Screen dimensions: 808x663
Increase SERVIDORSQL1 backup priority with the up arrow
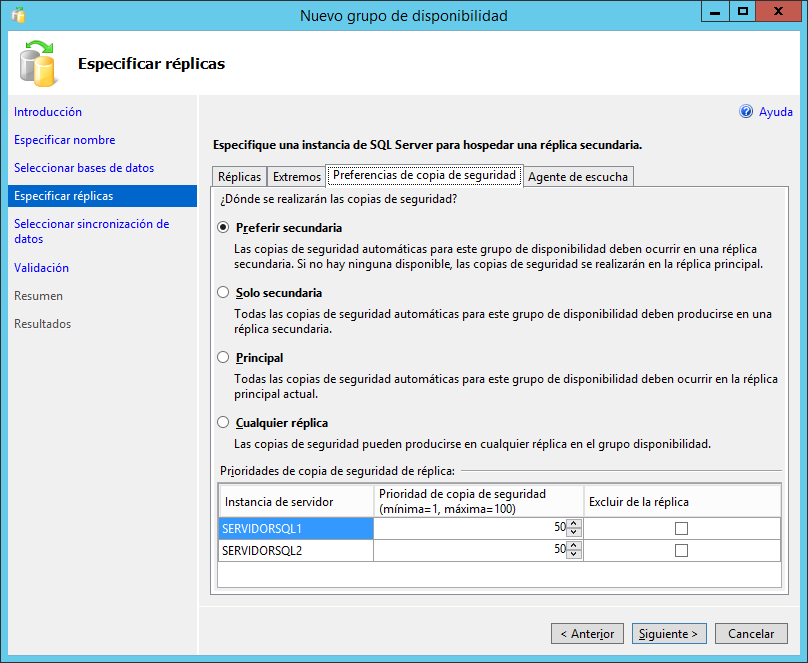pyautogui.click(x=574, y=524)
